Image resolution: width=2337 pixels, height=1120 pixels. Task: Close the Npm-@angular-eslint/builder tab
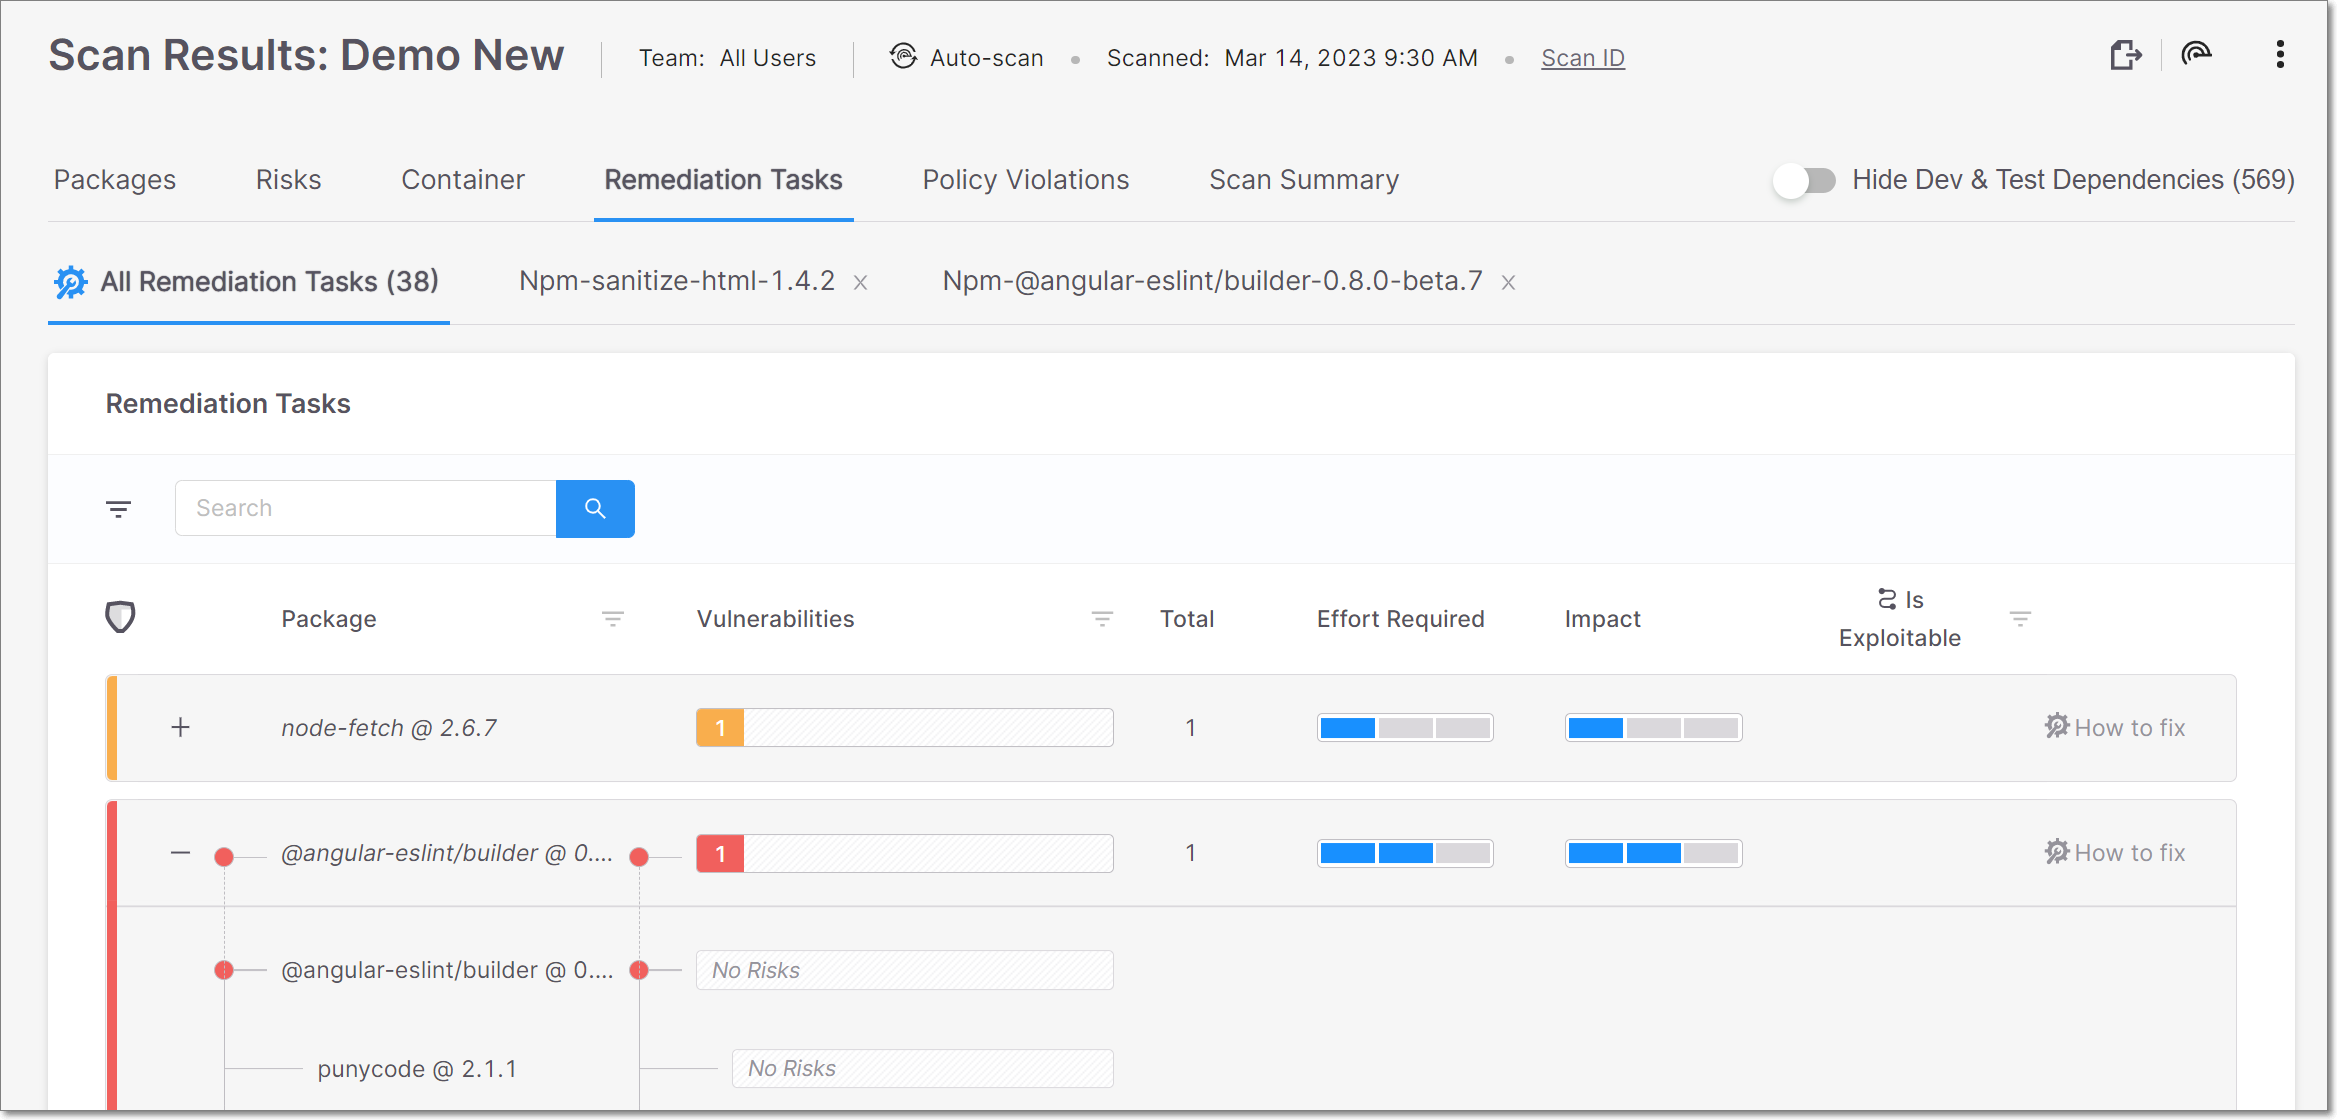click(x=1508, y=283)
